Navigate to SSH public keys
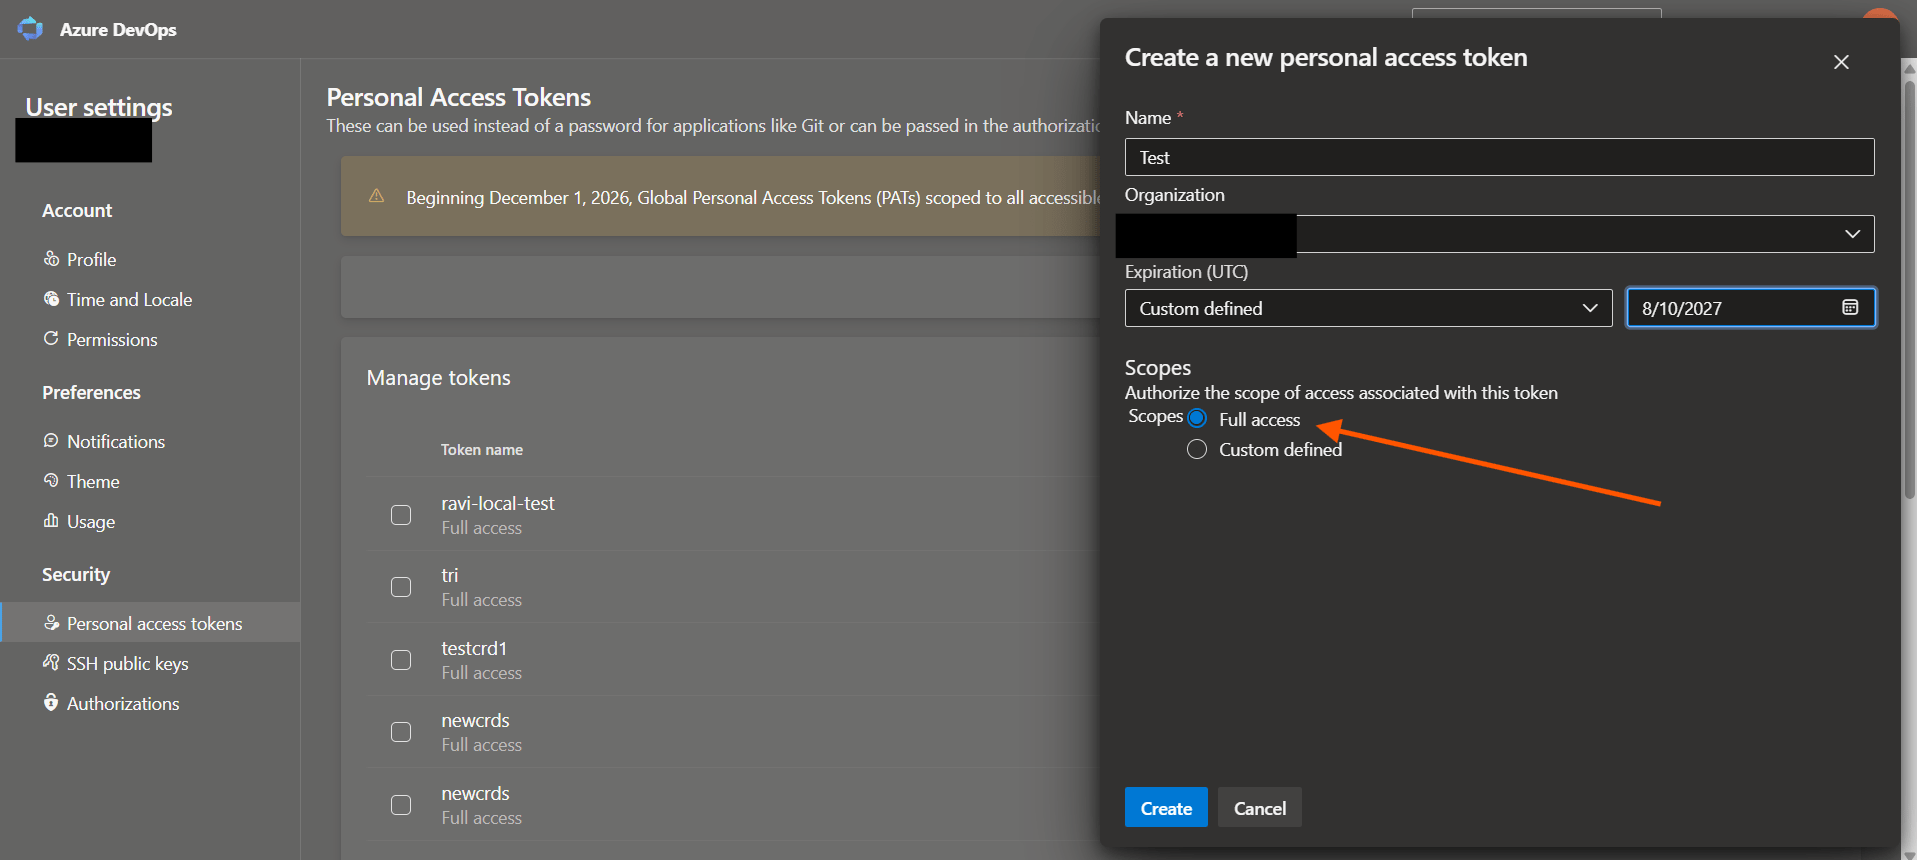The image size is (1917, 860). tap(127, 664)
